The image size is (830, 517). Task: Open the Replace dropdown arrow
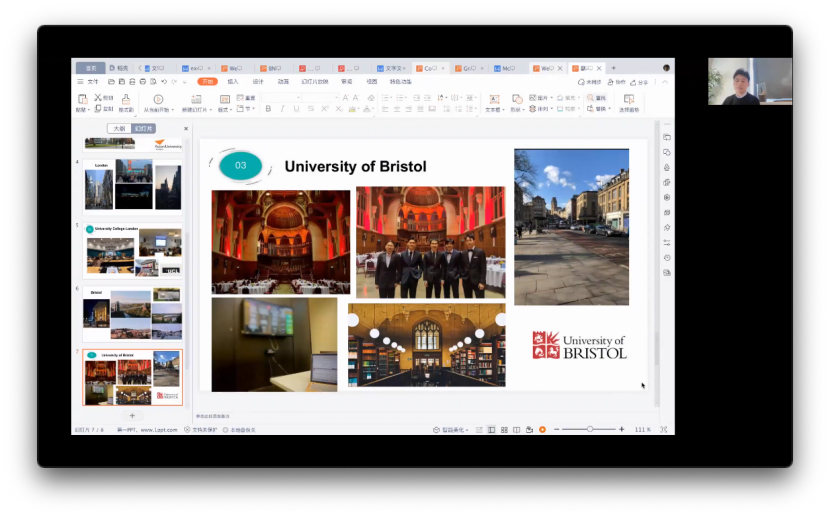[610, 108]
